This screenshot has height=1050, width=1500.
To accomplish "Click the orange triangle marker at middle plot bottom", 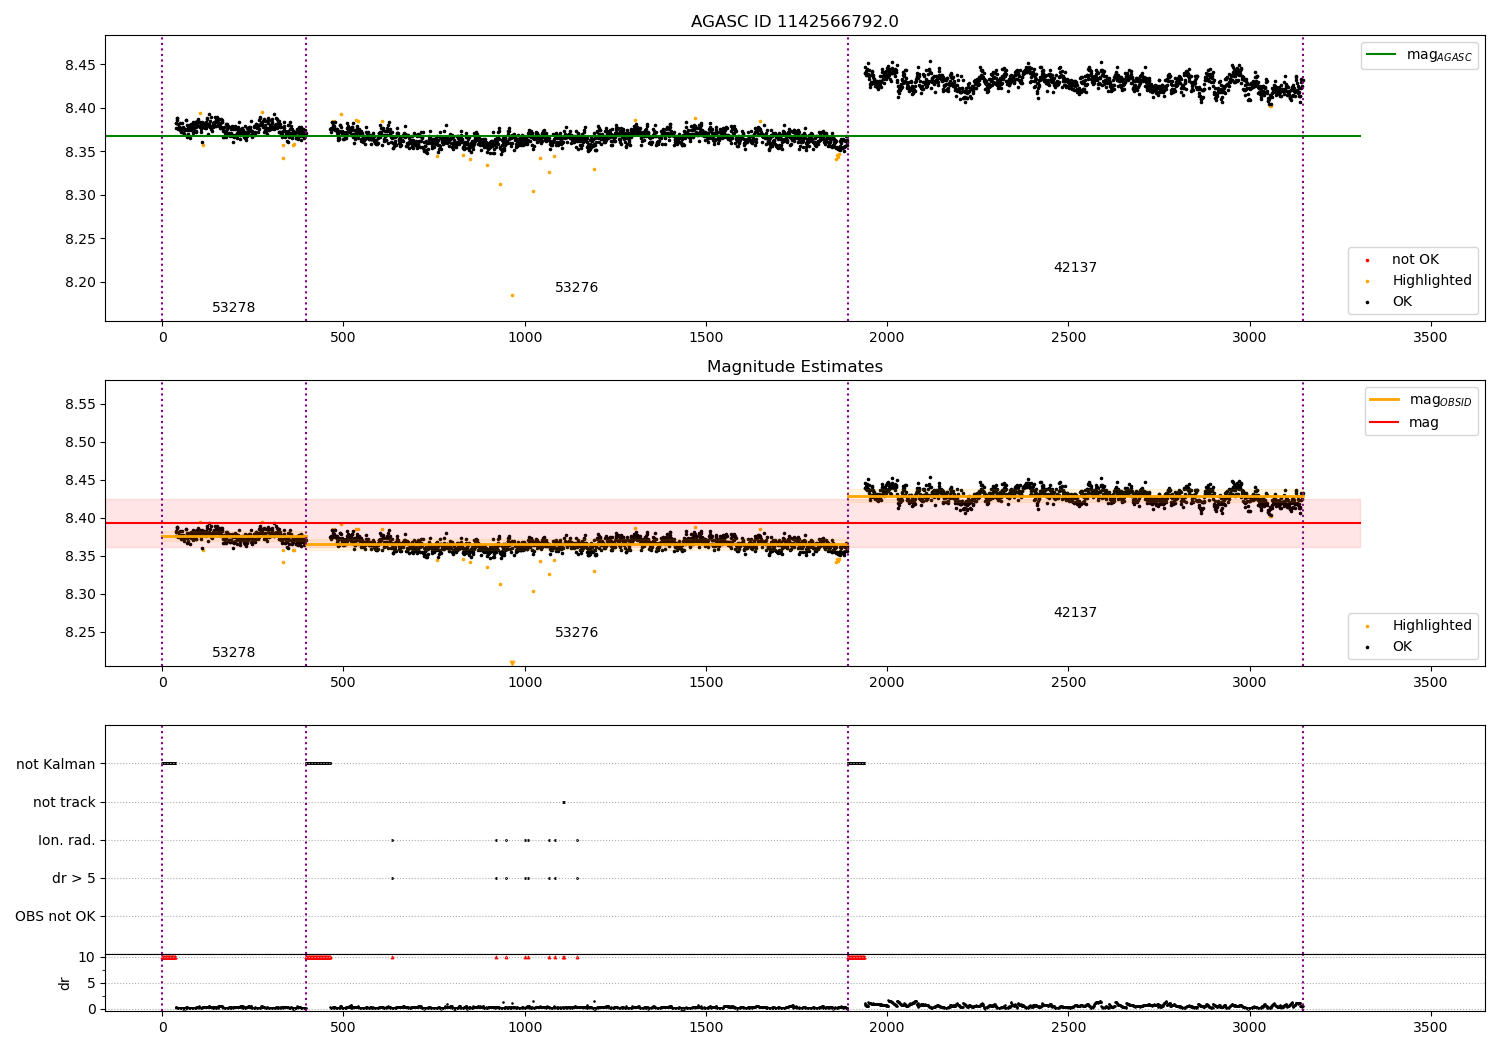I will click(512, 663).
